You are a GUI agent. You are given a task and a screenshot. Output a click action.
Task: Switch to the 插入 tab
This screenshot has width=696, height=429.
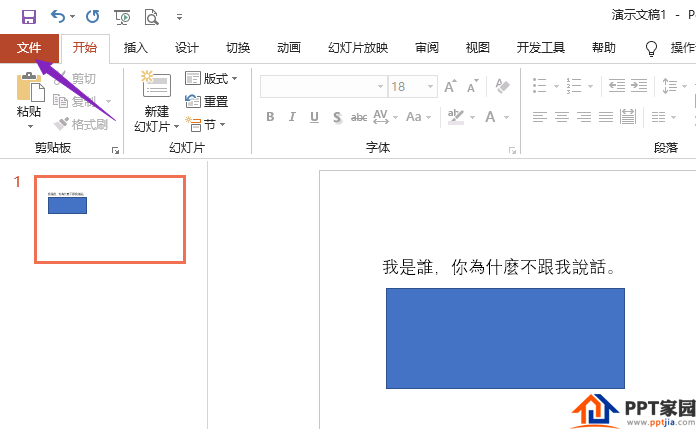pos(135,48)
